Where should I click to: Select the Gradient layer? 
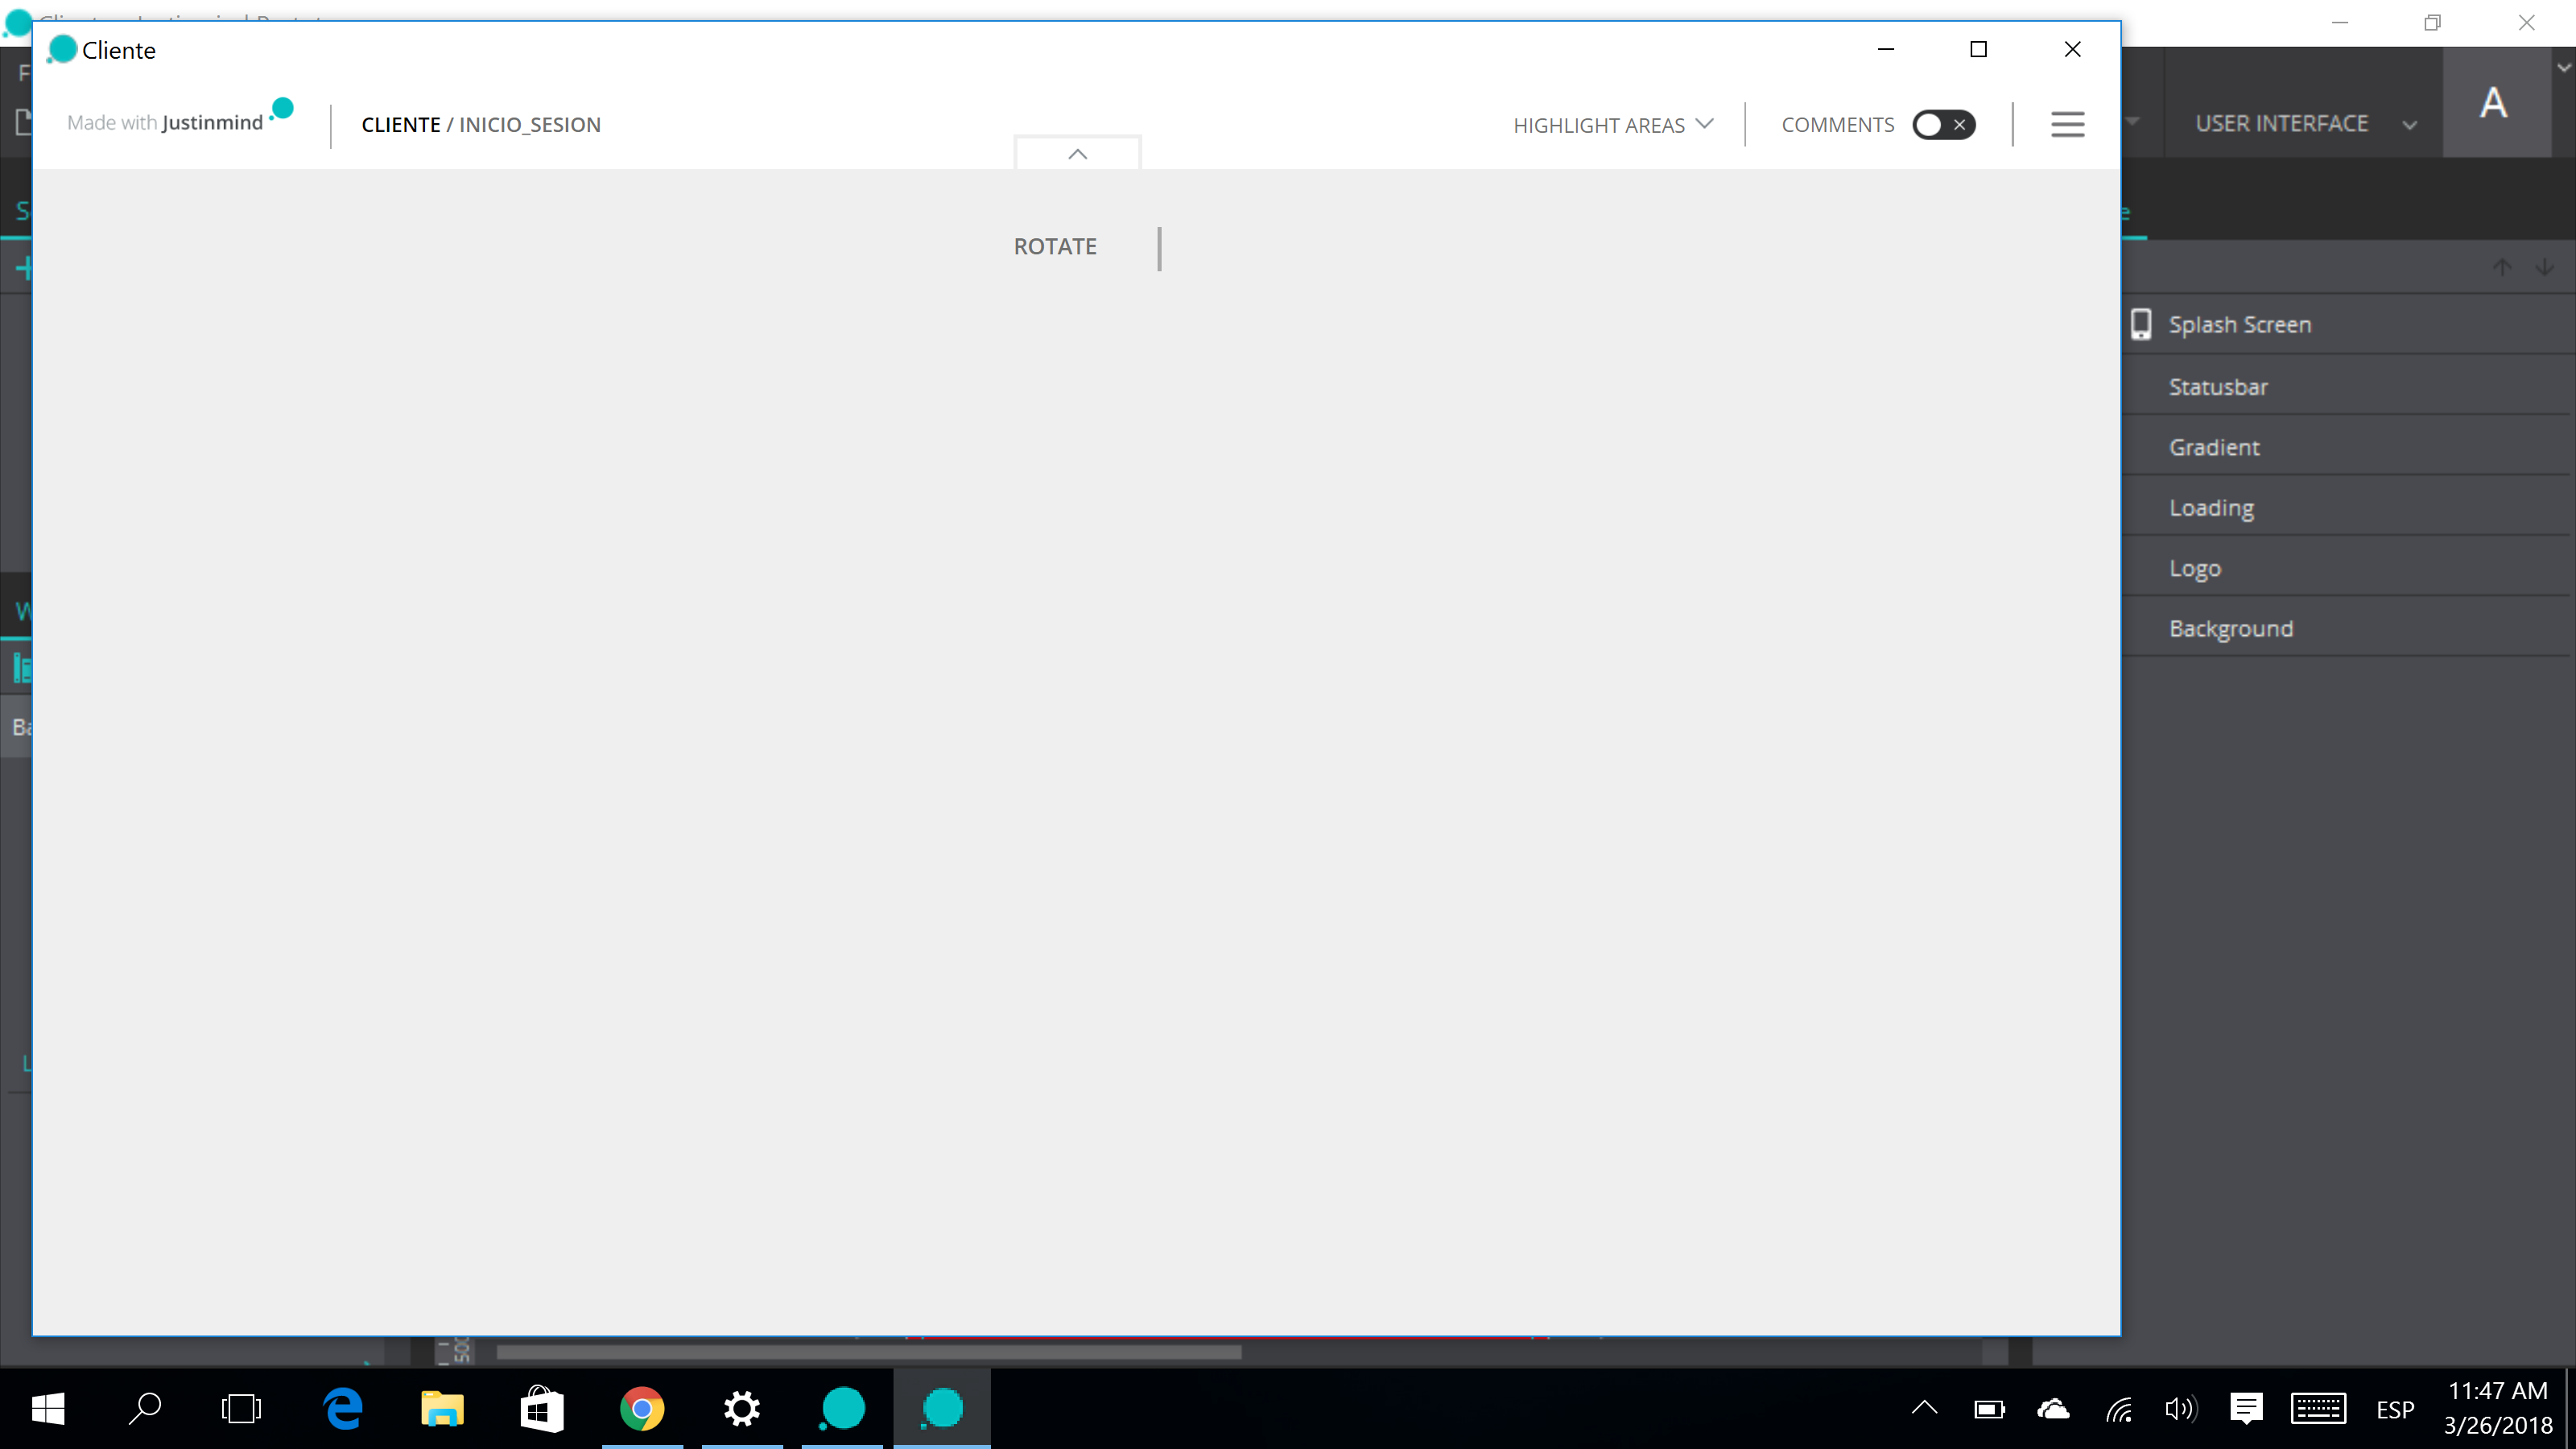[2213, 447]
